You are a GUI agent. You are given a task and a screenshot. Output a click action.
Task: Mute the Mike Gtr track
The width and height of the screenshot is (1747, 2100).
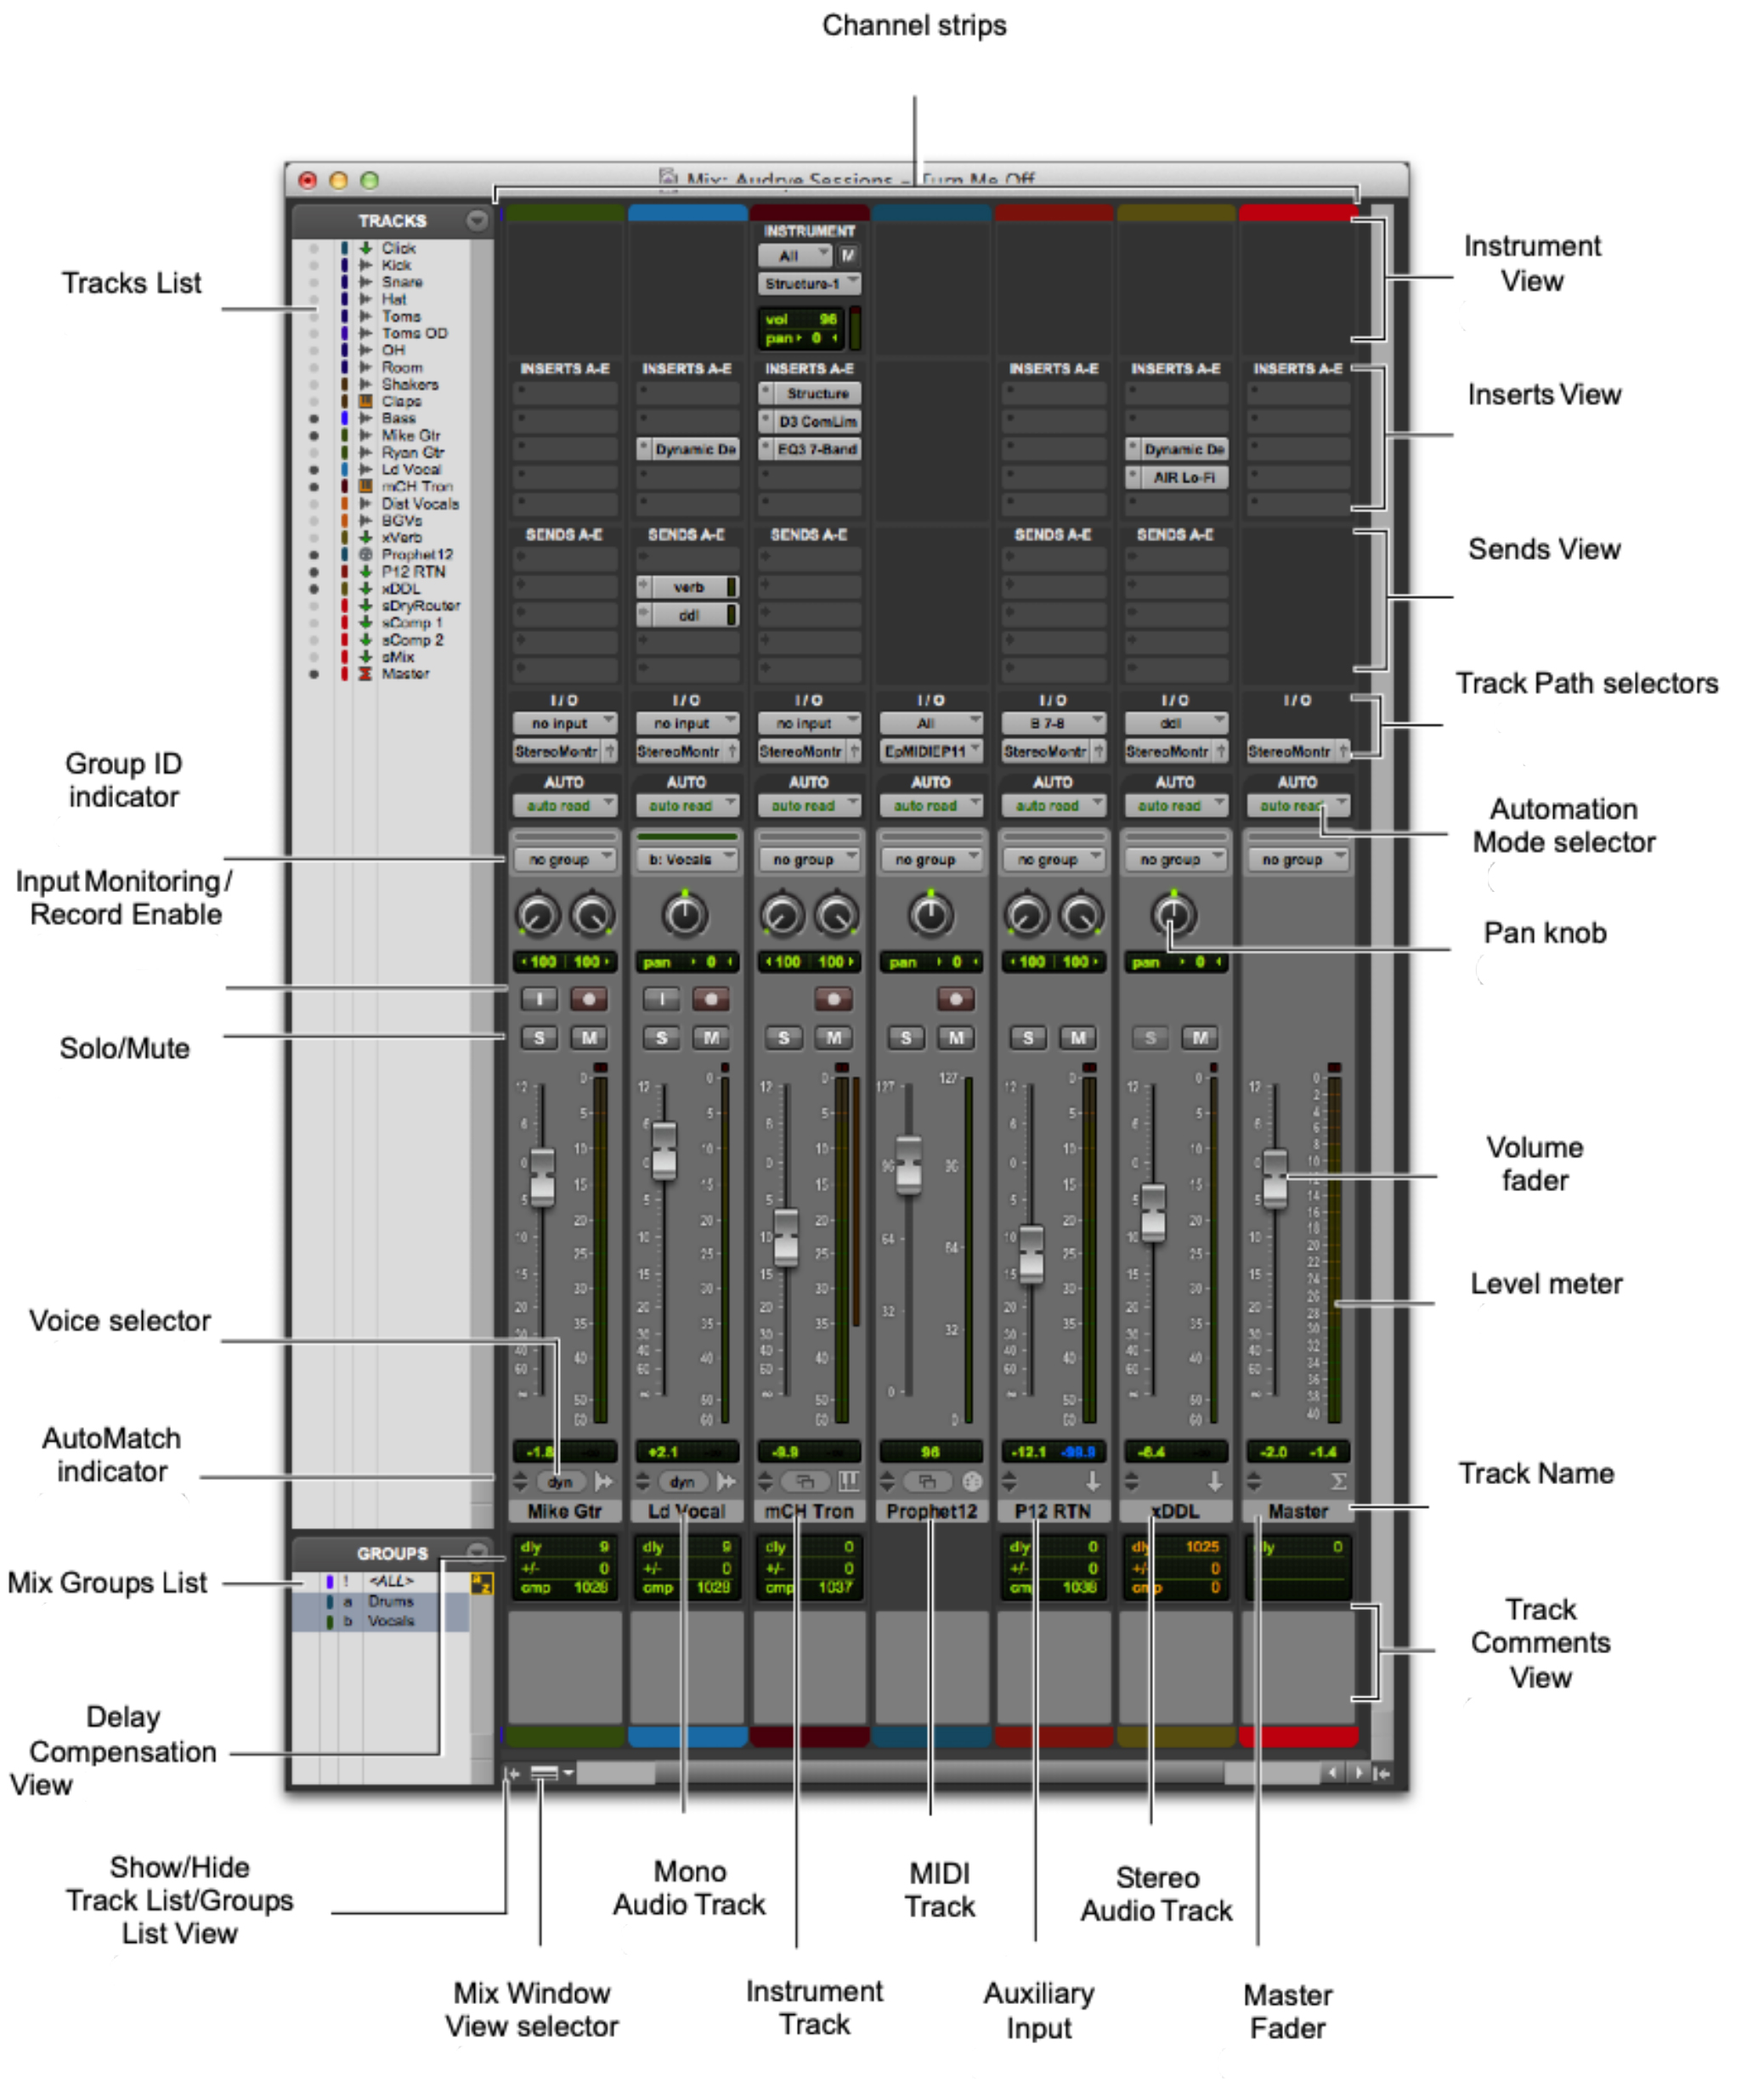(589, 1037)
